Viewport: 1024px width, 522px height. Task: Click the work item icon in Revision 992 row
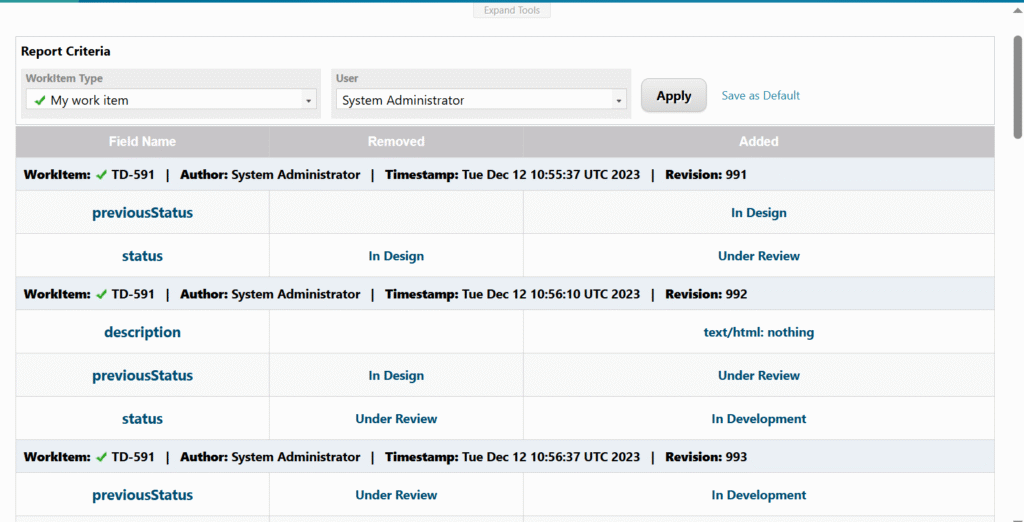click(x=101, y=294)
